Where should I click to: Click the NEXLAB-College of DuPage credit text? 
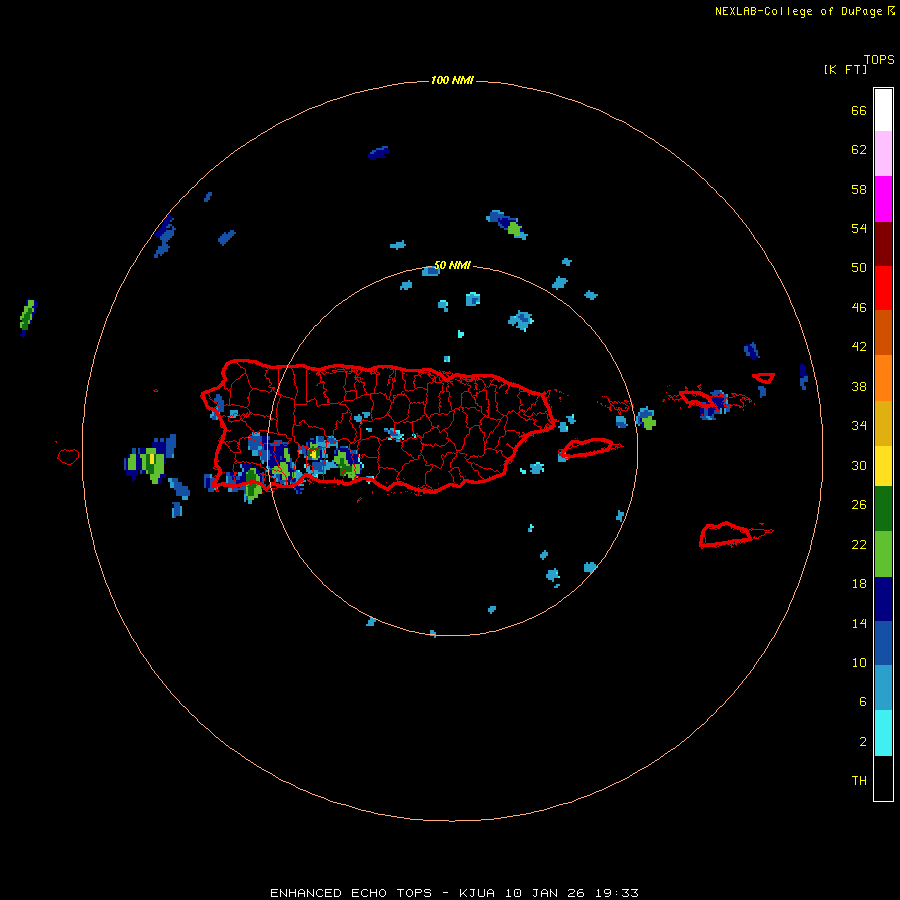point(798,11)
